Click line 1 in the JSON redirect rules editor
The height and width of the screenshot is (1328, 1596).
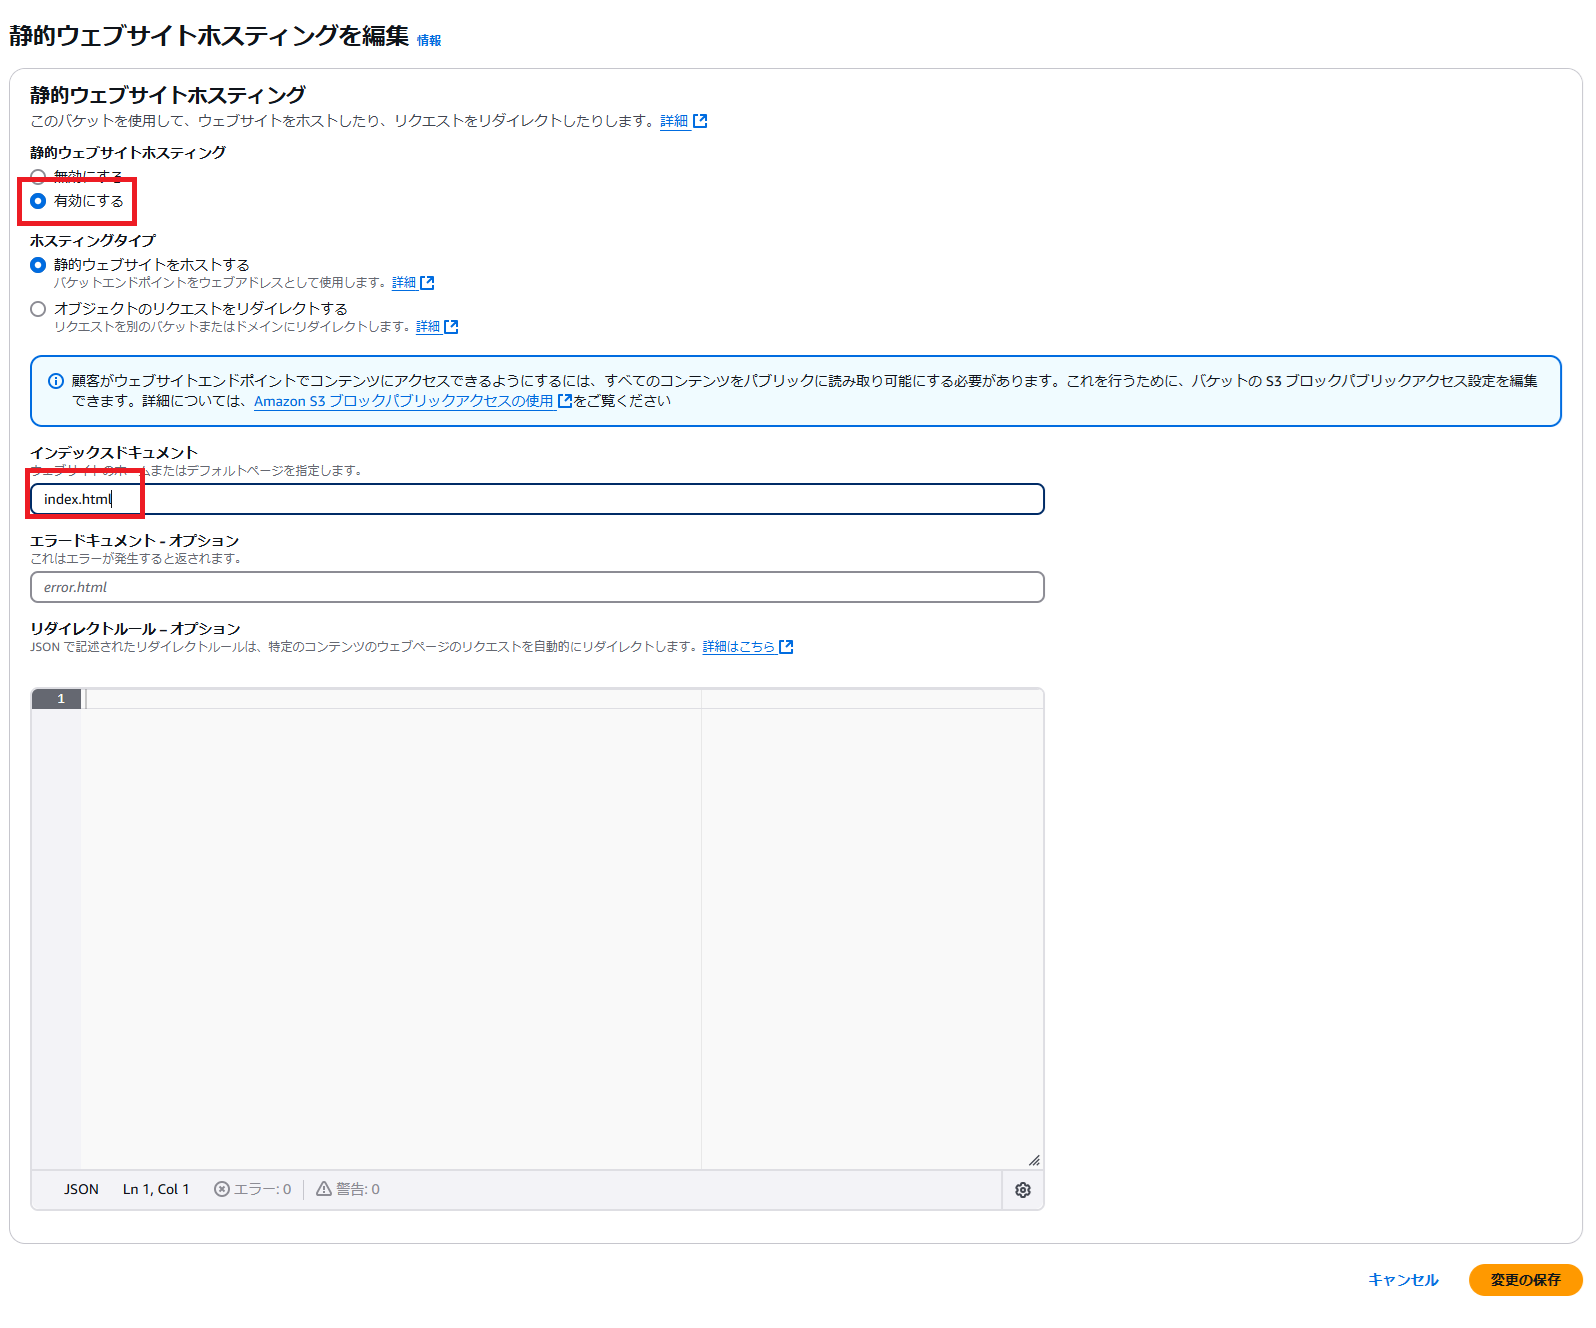(563, 699)
